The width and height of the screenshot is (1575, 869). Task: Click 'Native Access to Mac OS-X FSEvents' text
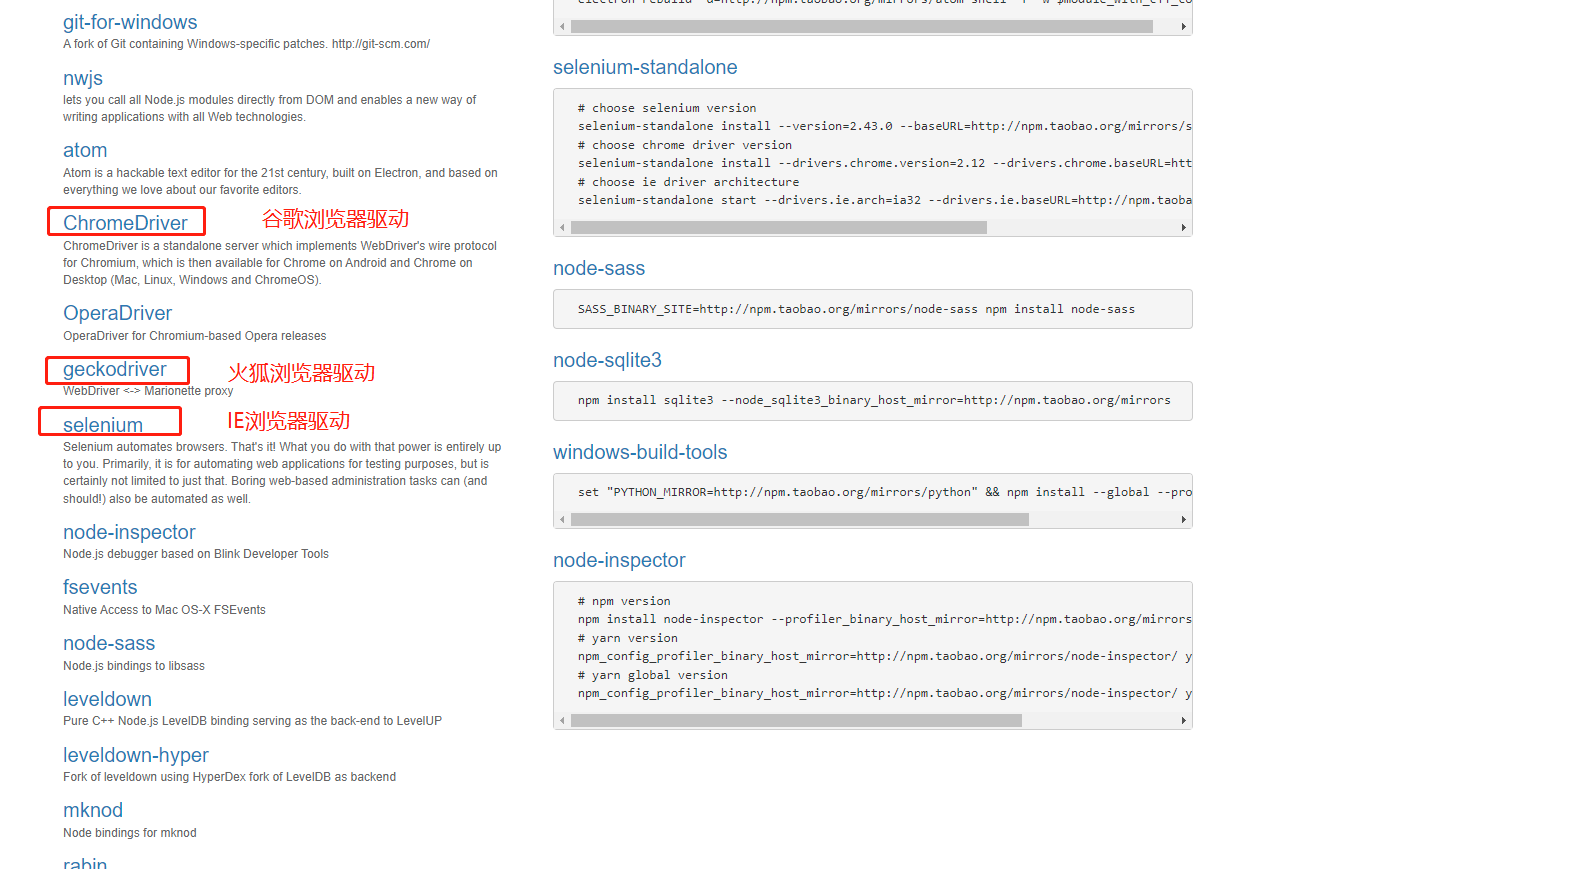(164, 610)
